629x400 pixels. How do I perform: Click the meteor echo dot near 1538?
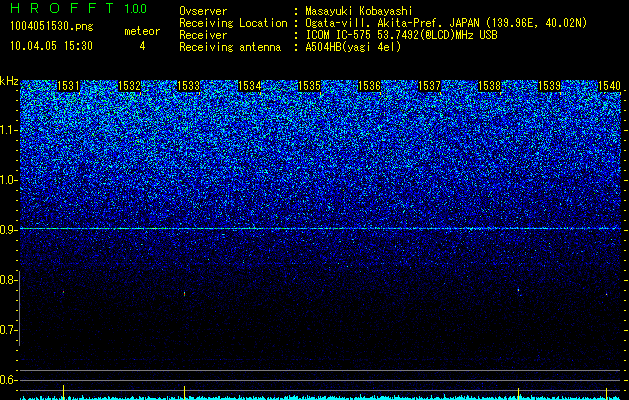518,290
